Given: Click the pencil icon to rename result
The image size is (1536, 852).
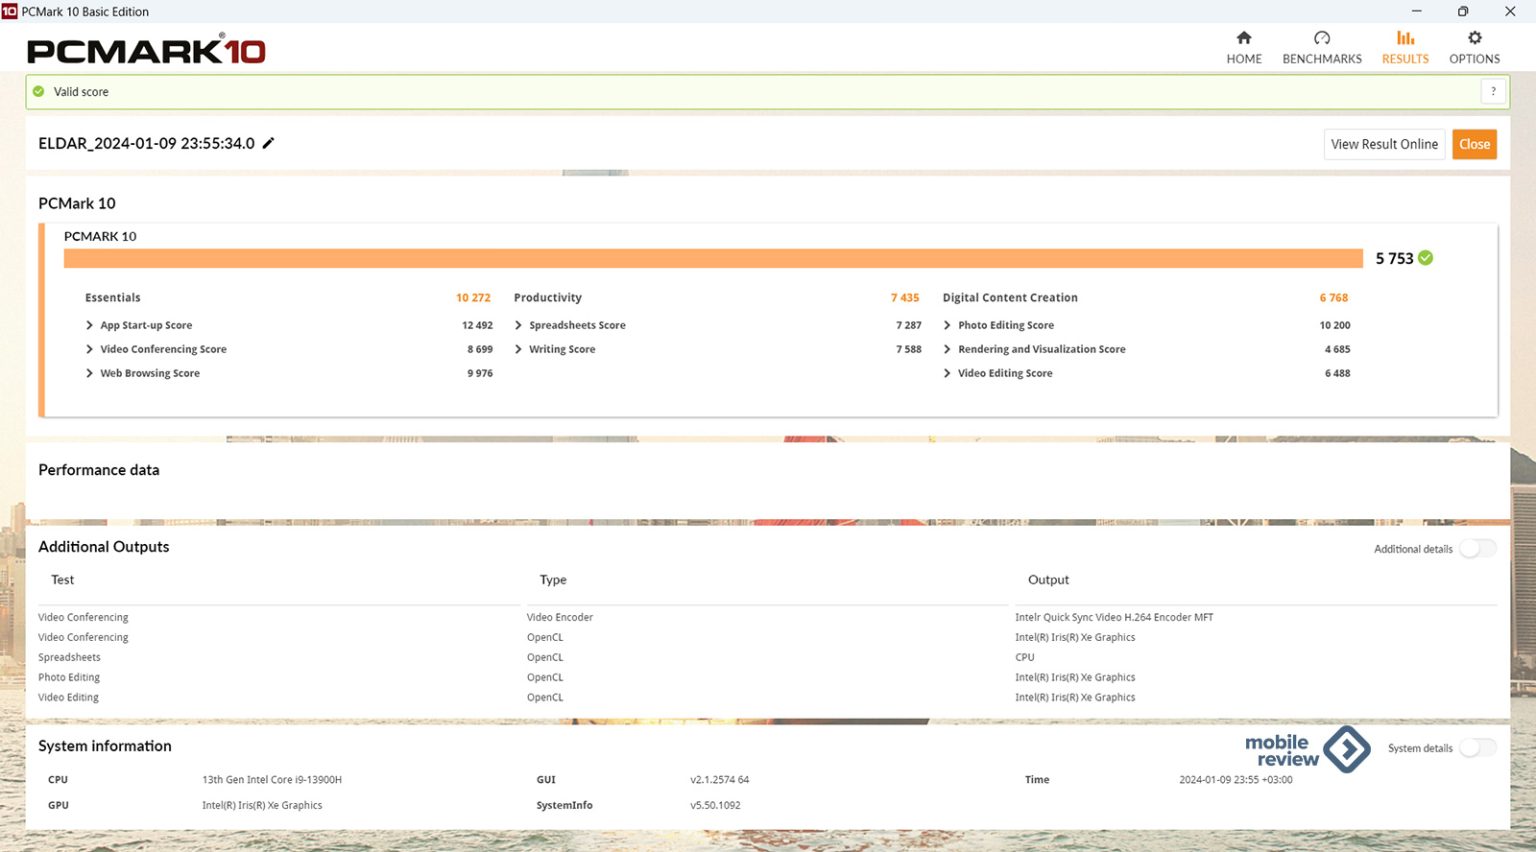Looking at the screenshot, I should pos(268,143).
